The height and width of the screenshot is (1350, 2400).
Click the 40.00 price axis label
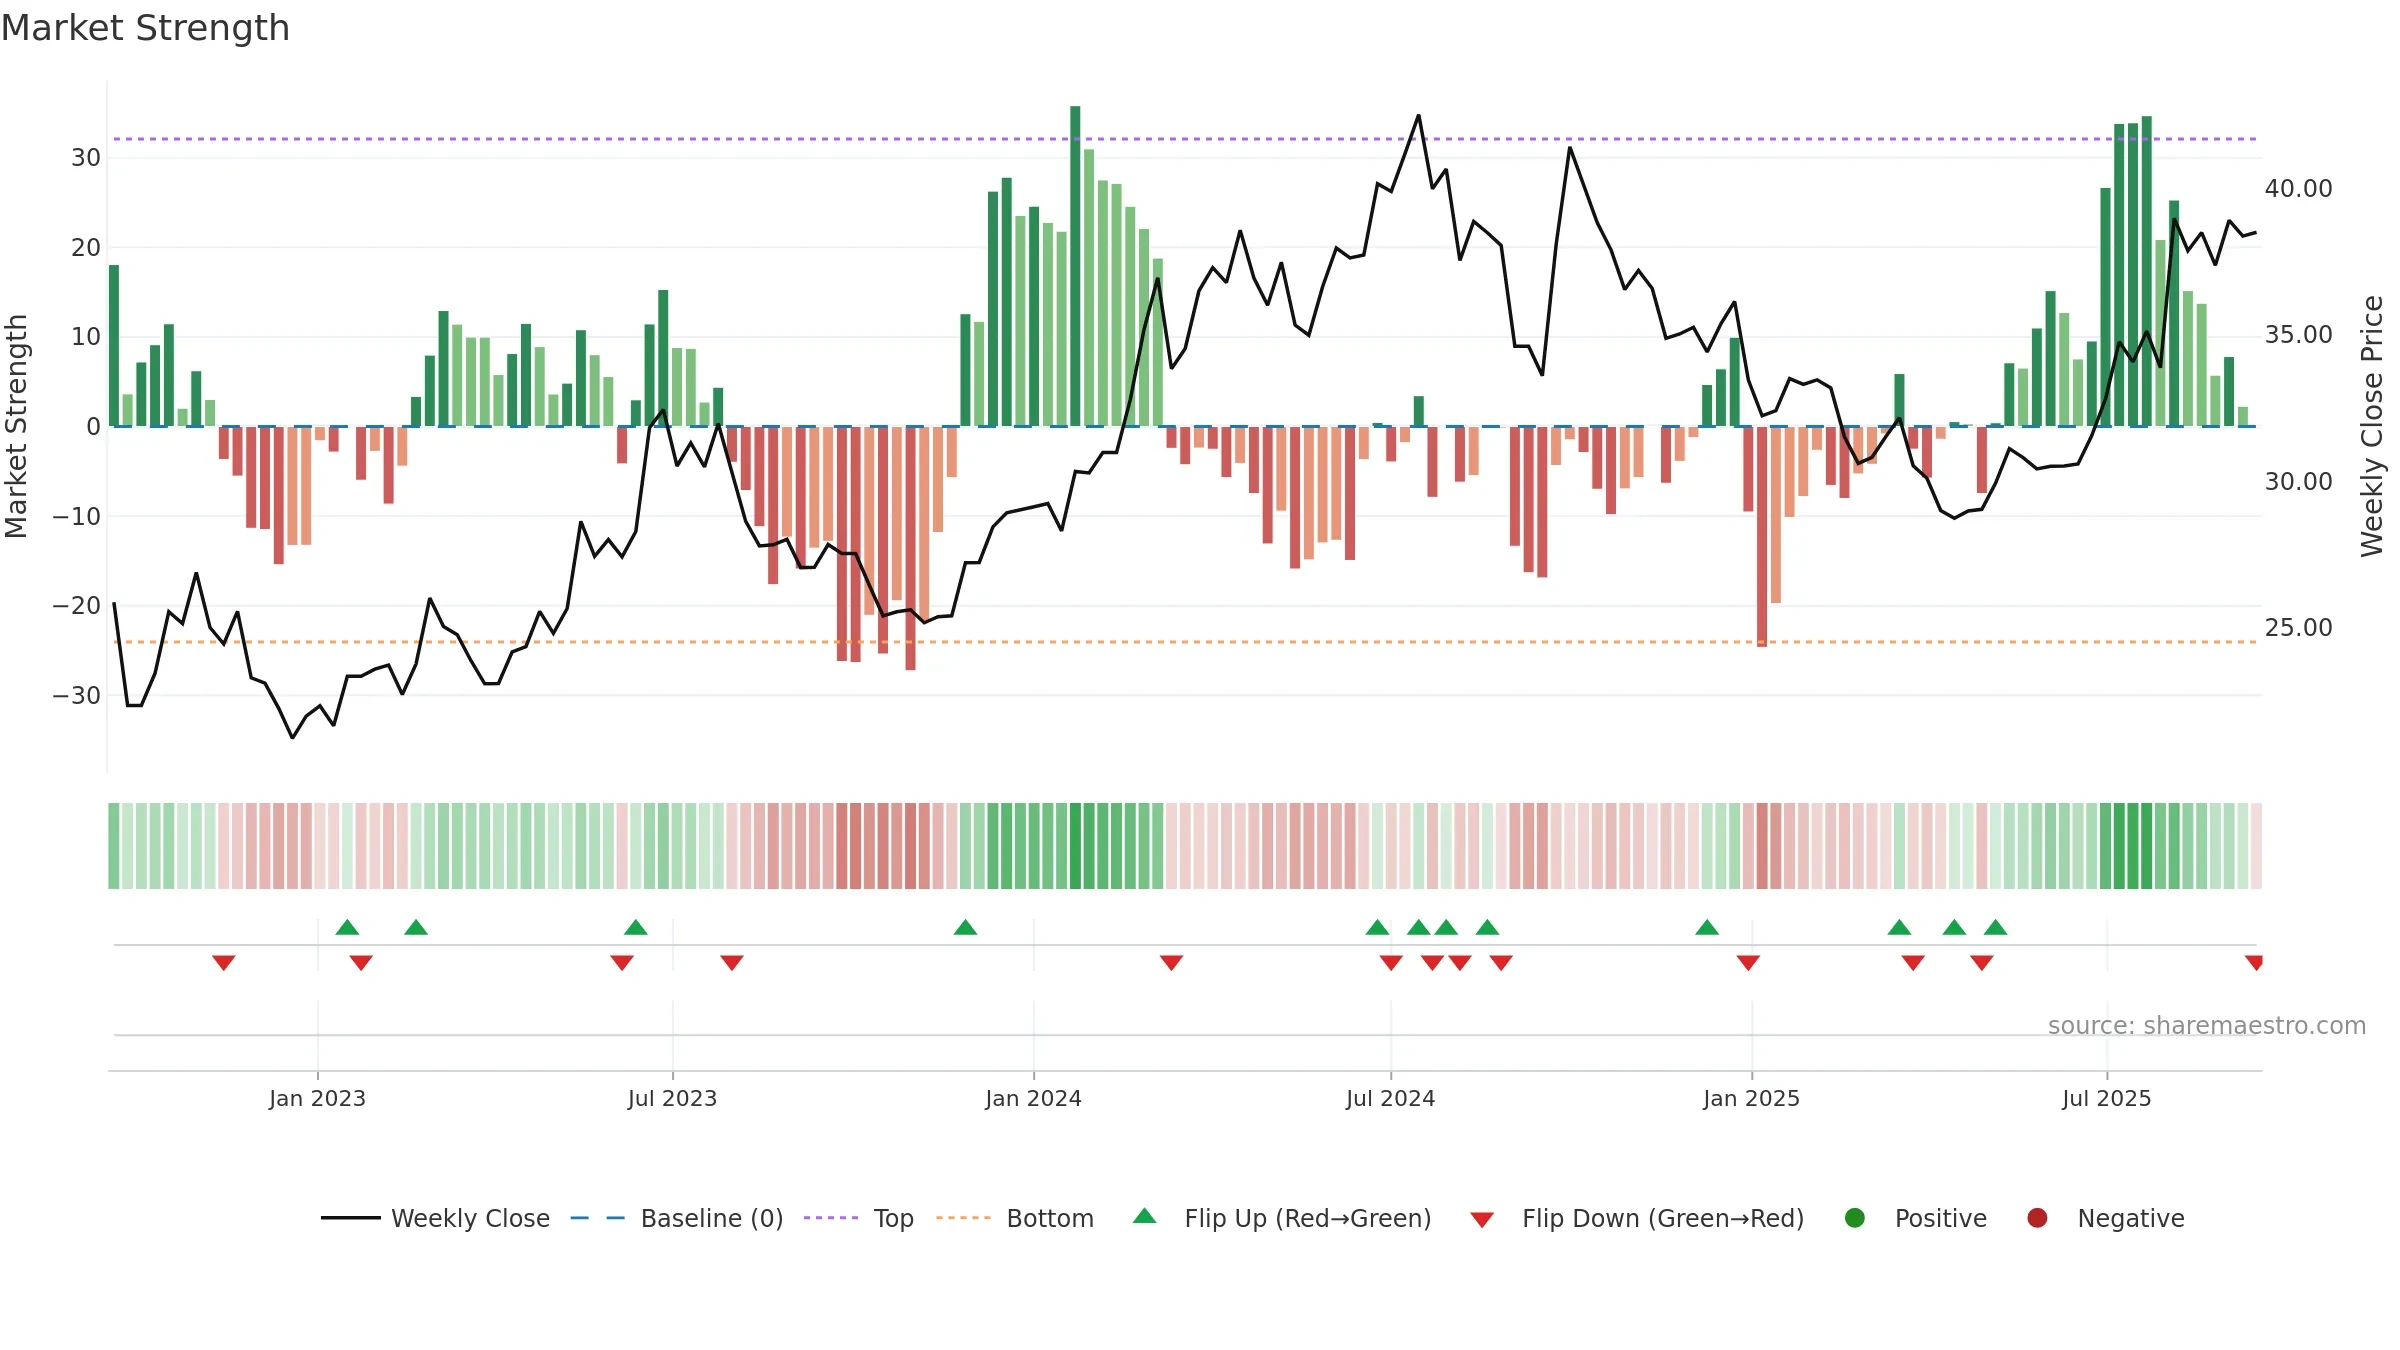tap(2298, 188)
